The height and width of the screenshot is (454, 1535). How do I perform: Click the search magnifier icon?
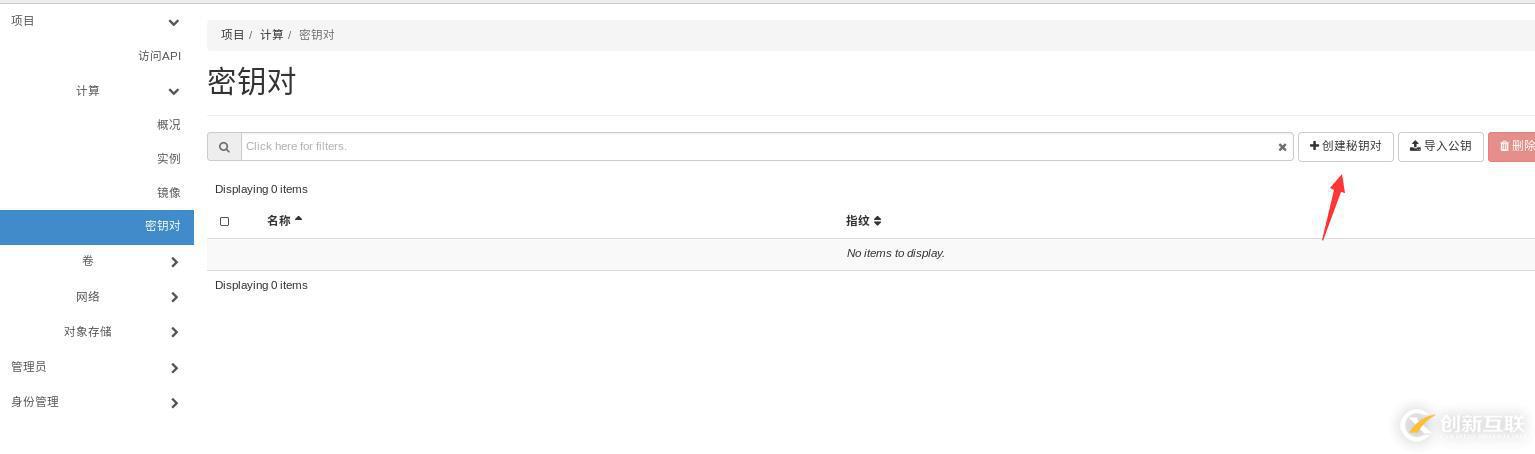pyautogui.click(x=224, y=147)
